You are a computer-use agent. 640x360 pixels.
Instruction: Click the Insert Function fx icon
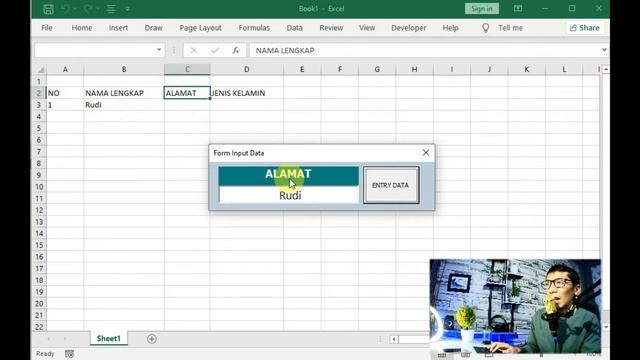coord(236,50)
